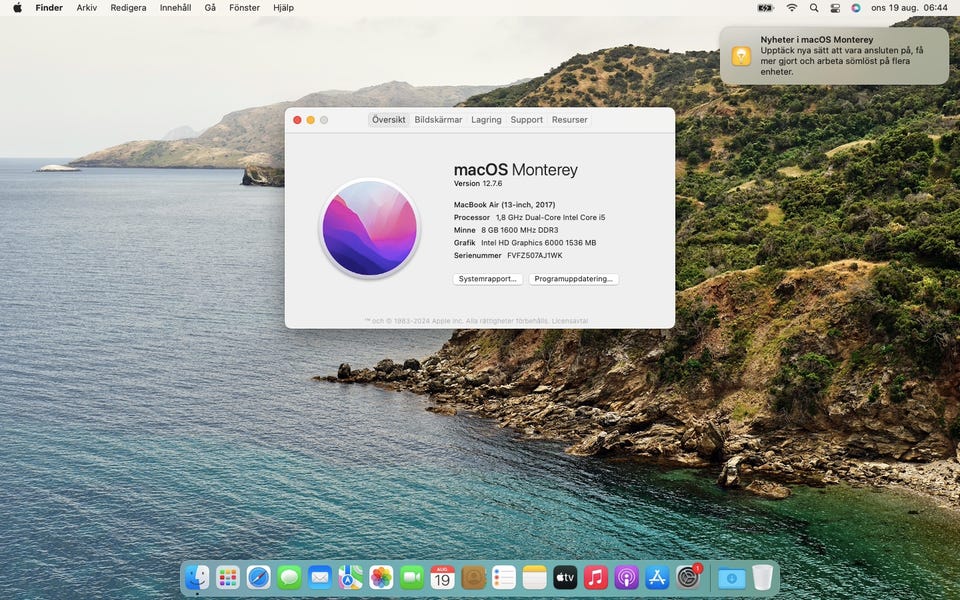This screenshot has width=960, height=600.
Task: Open the Music app in the Dock
Action: coord(595,577)
